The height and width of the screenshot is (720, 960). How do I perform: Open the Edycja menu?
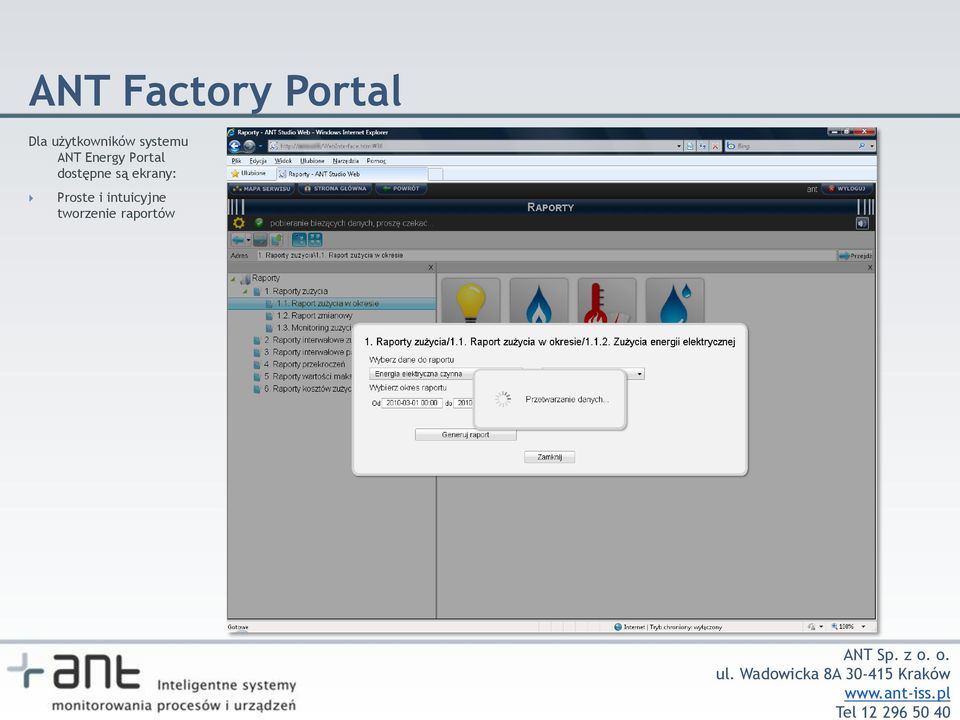pos(258,161)
